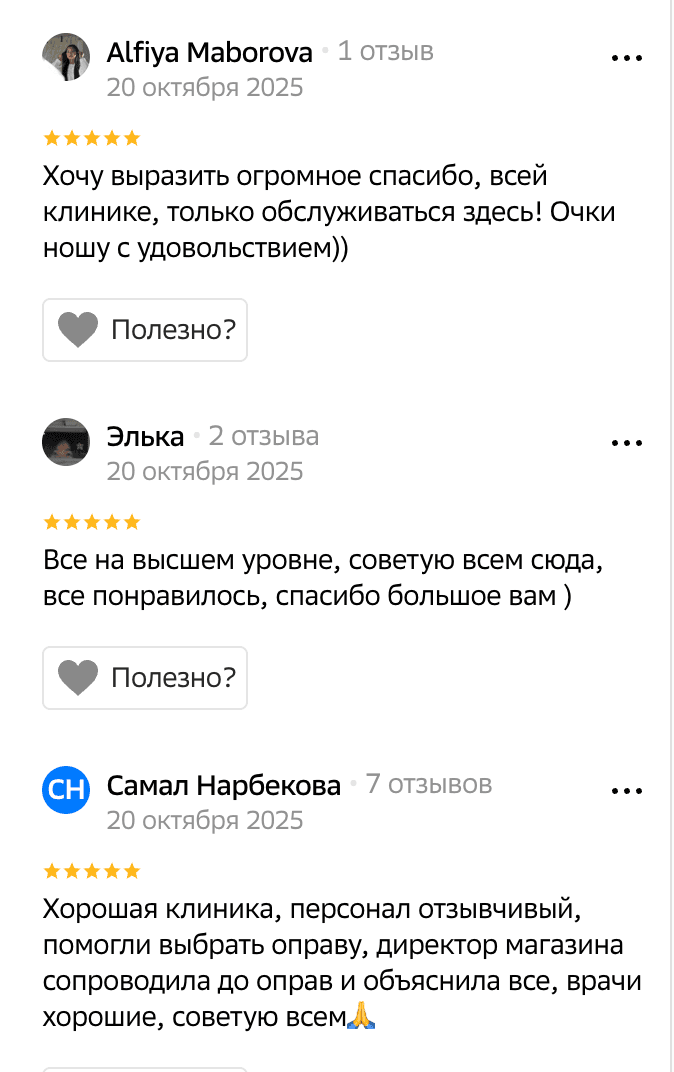The width and height of the screenshot is (674, 1072).
Task: Open three-dot menu on Элька's review
Action: pos(626,442)
